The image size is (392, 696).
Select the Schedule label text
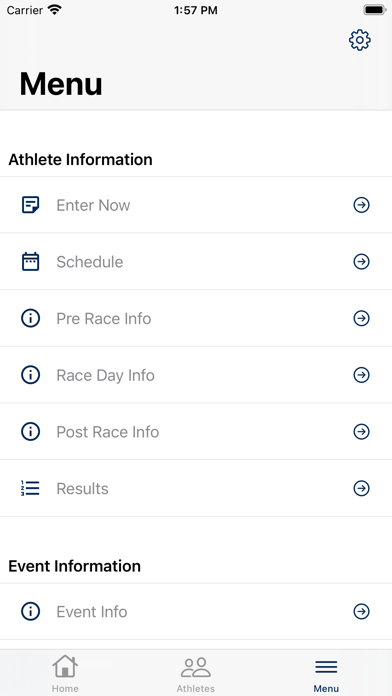coord(90,262)
